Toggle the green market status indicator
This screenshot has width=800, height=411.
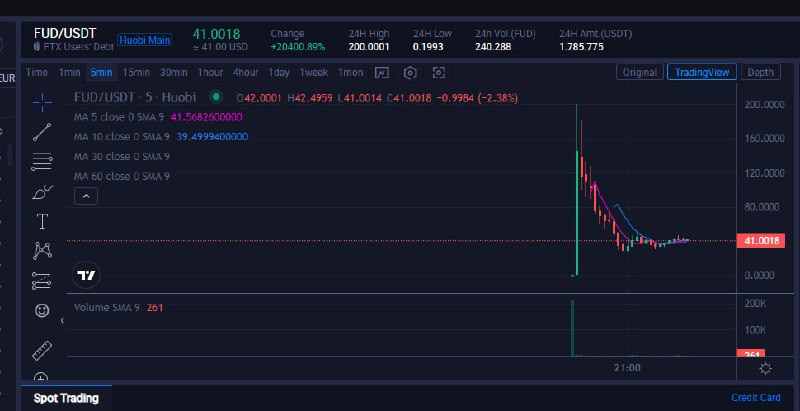[216, 96]
